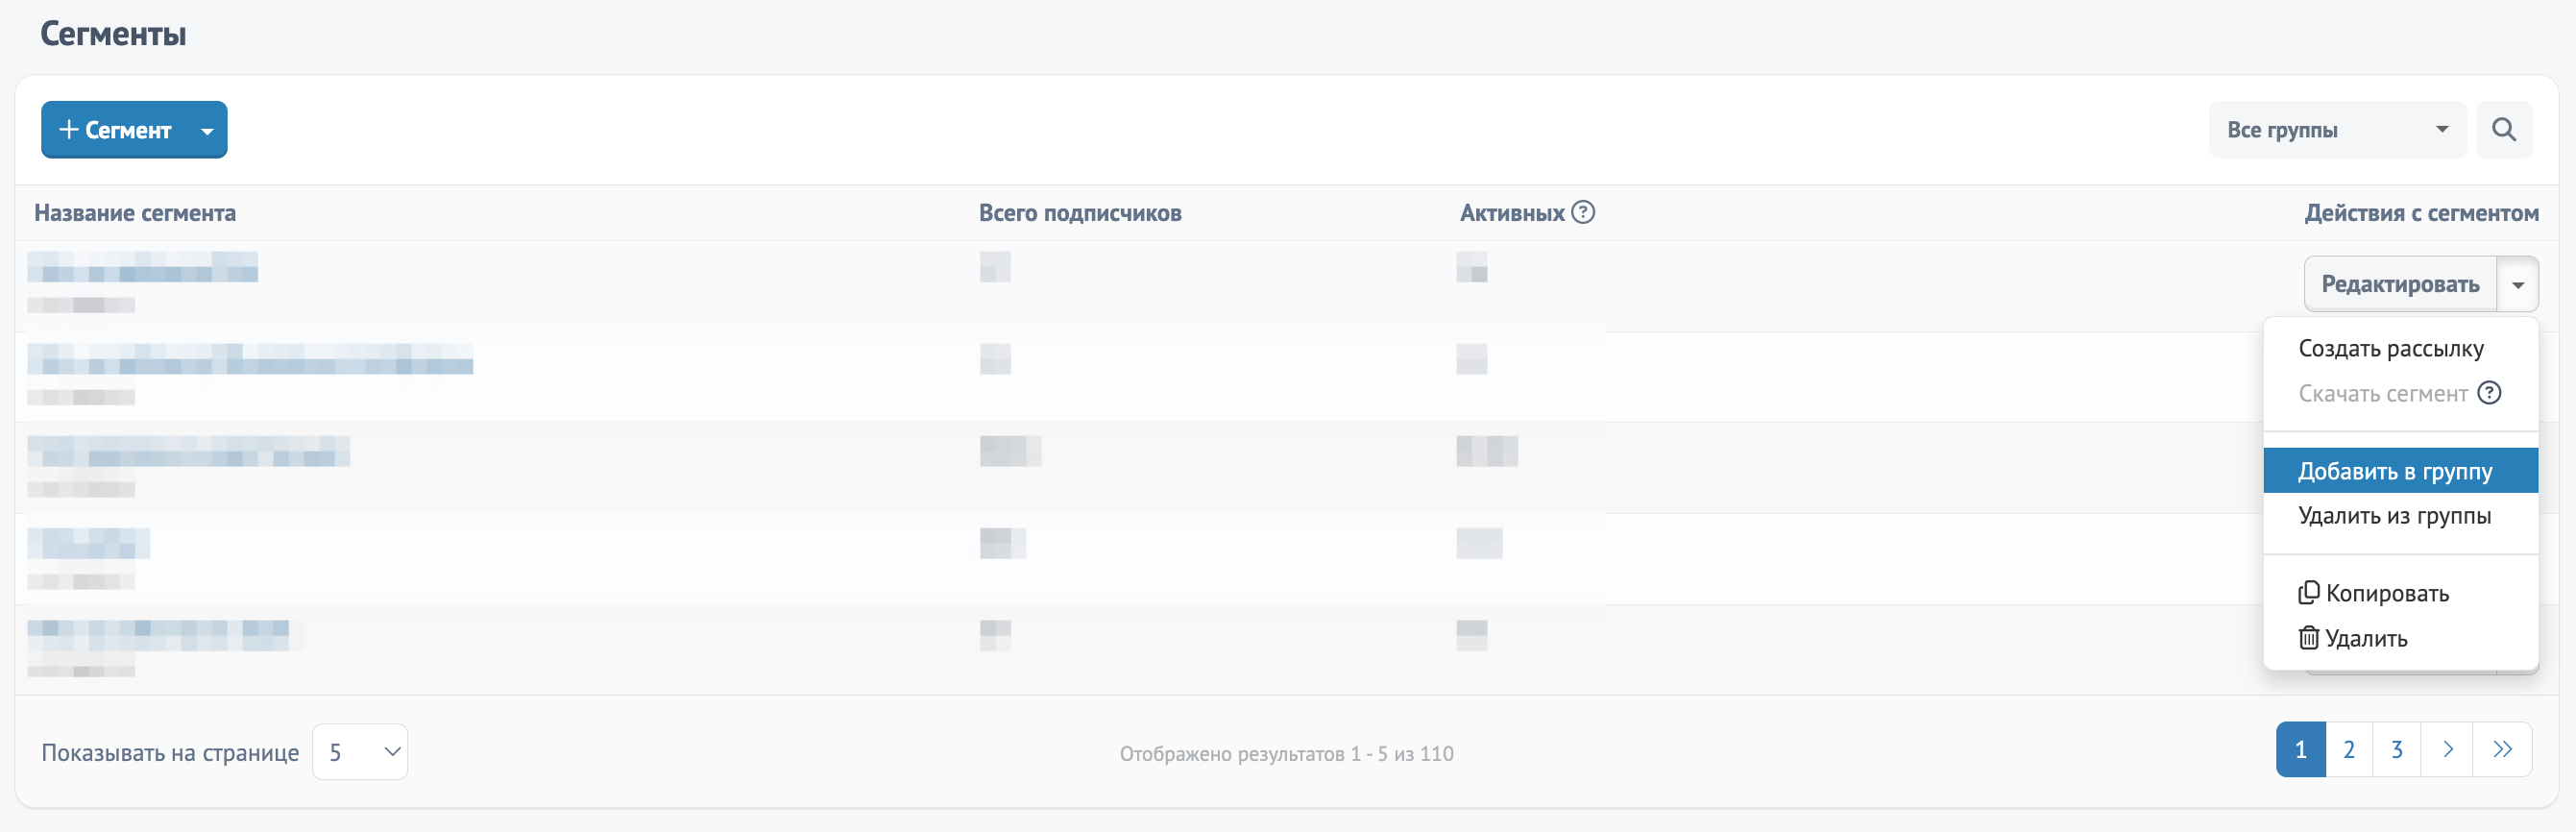The height and width of the screenshot is (832, 2576).
Task: Go to page 3
Action: [x=2397, y=749]
